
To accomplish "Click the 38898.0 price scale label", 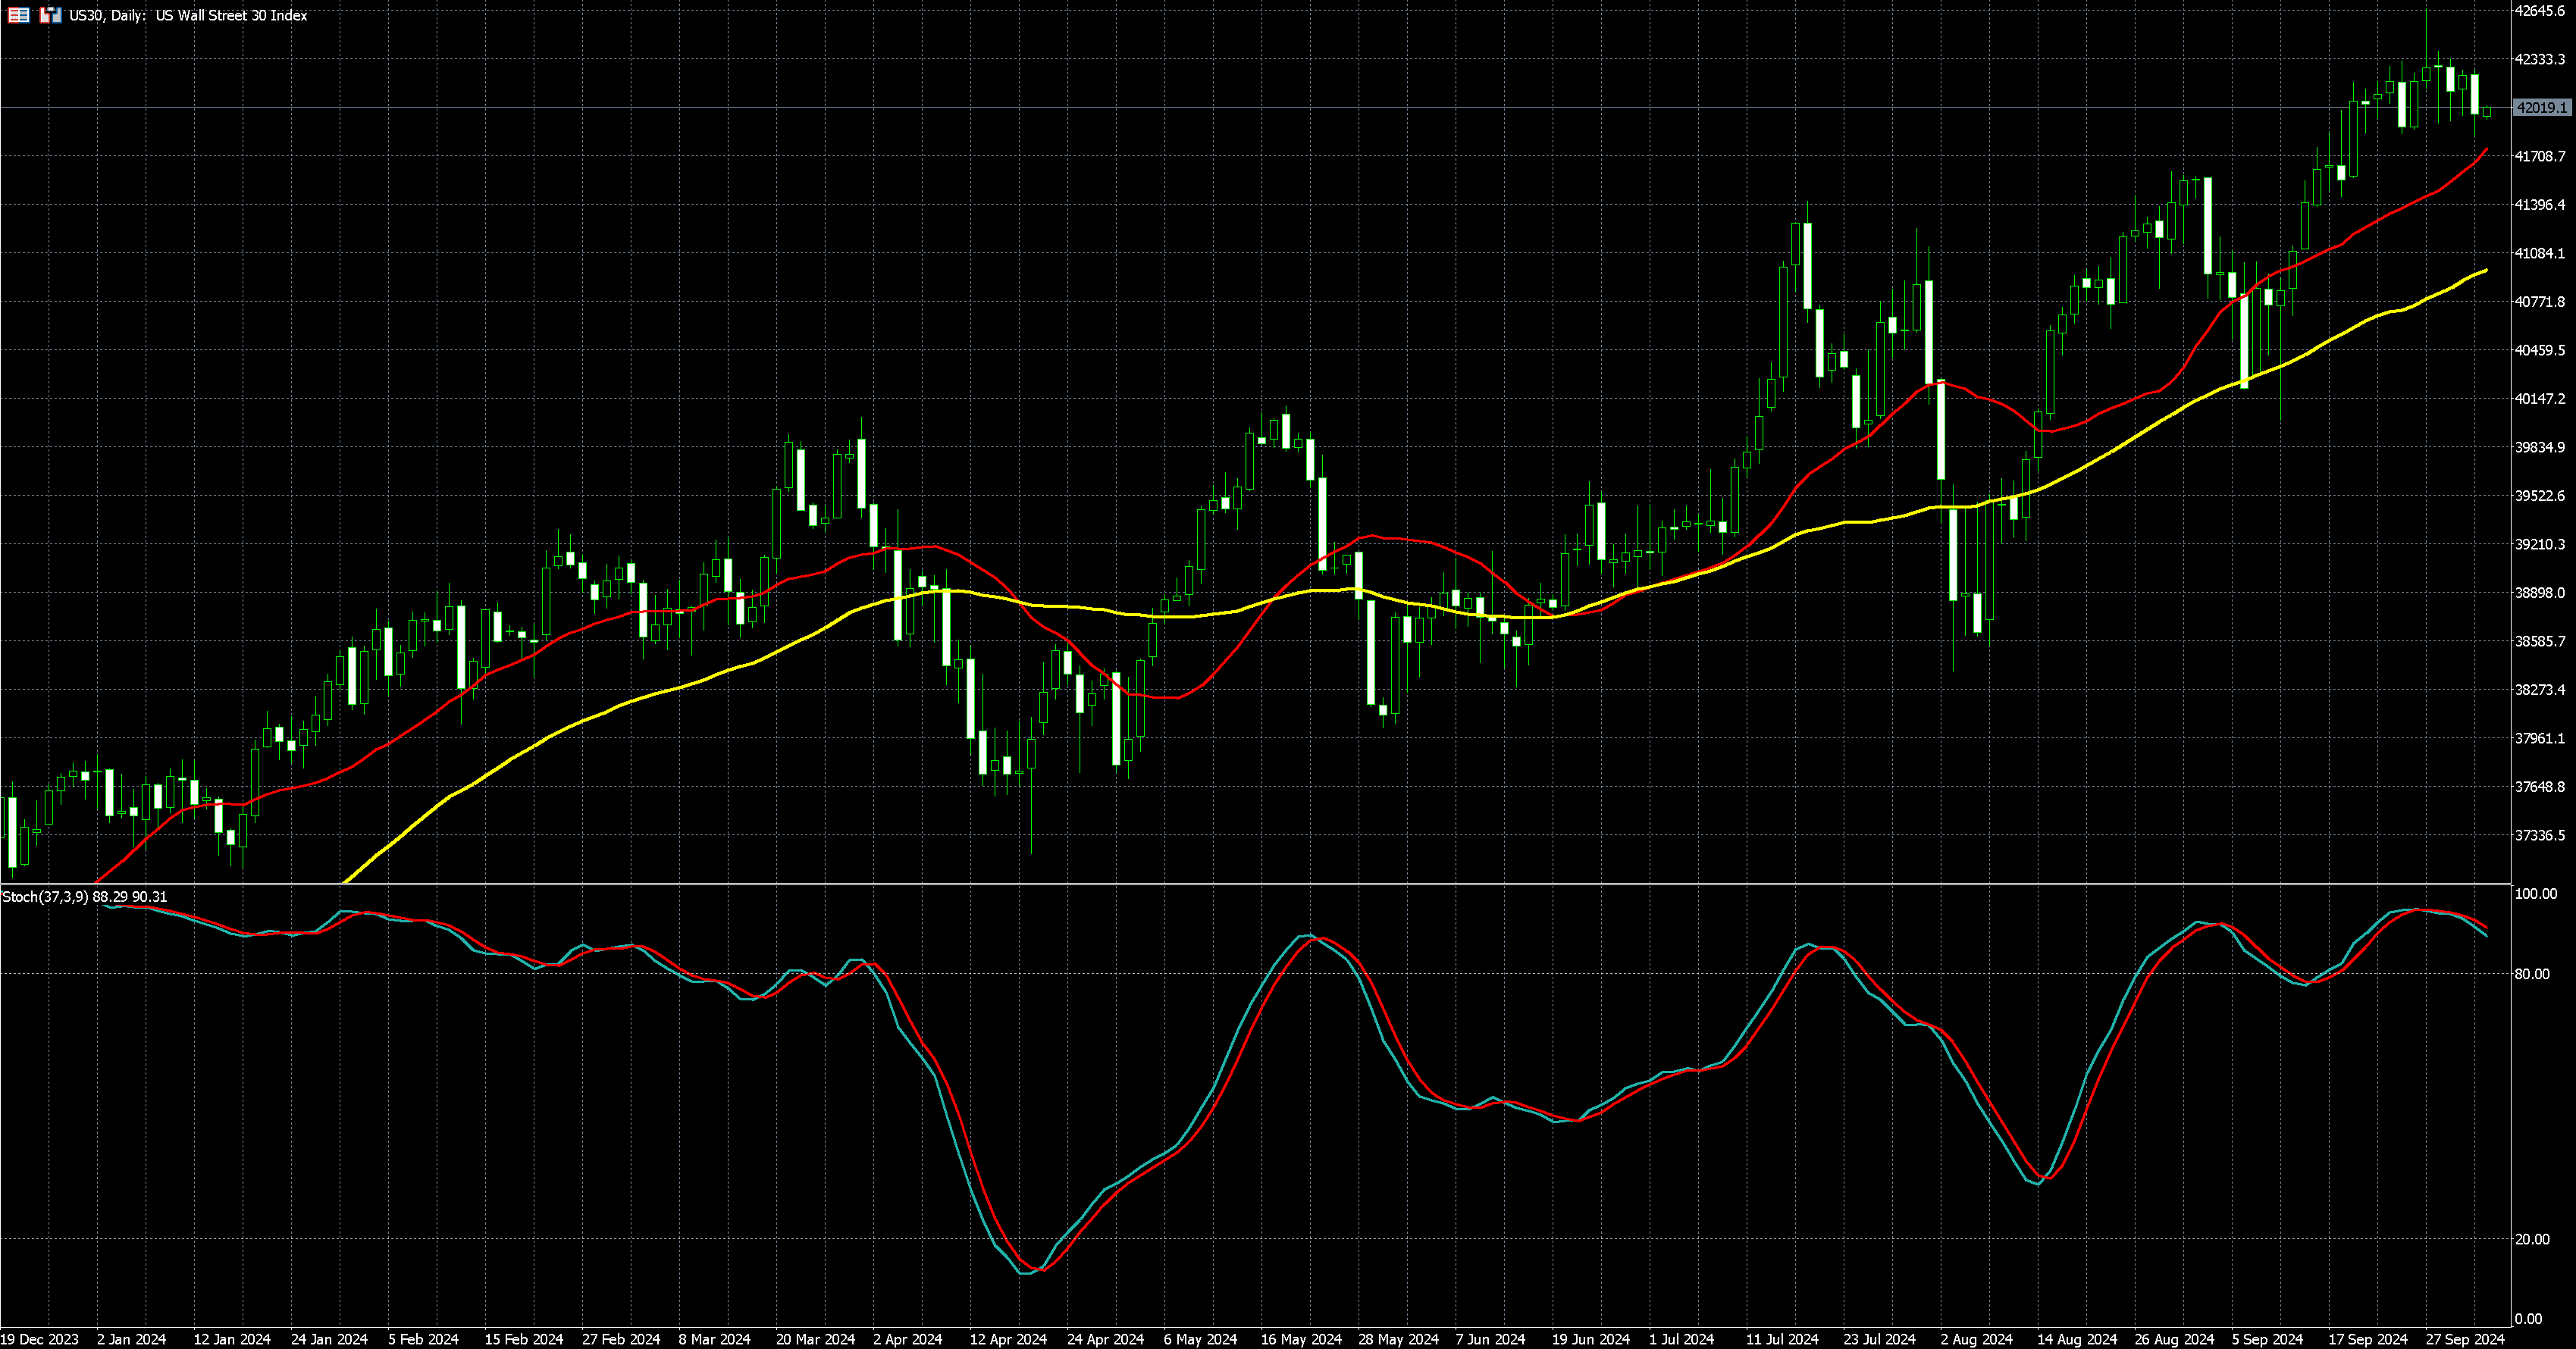I will click(x=2541, y=593).
